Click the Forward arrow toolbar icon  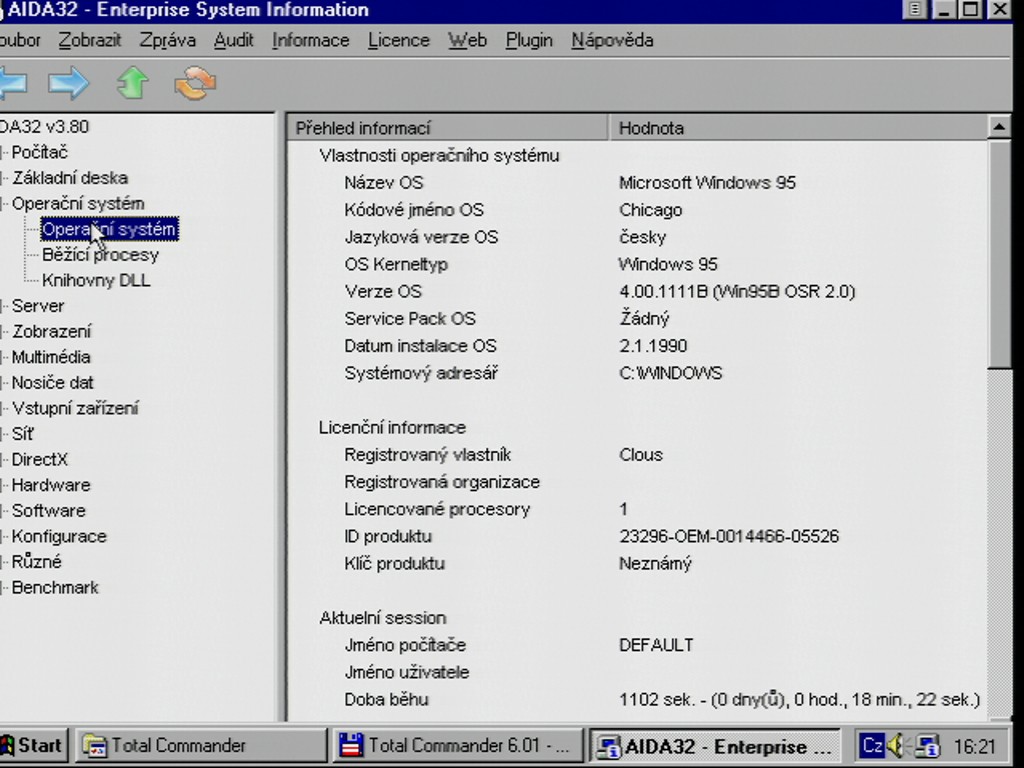pyautogui.click(x=69, y=84)
